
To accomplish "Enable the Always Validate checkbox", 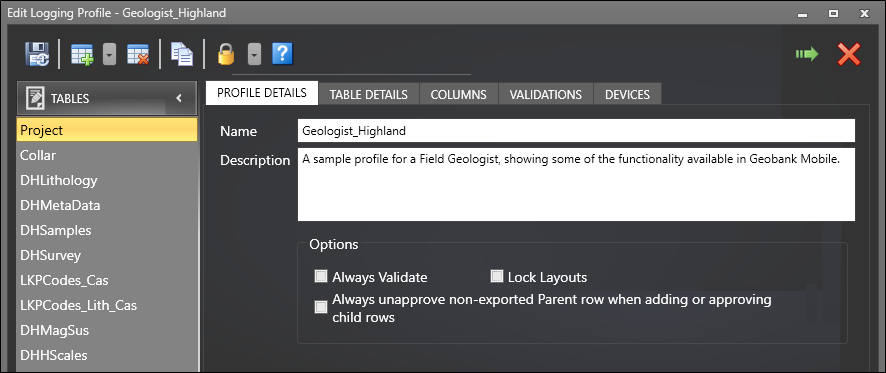I will click(x=321, y=276).
